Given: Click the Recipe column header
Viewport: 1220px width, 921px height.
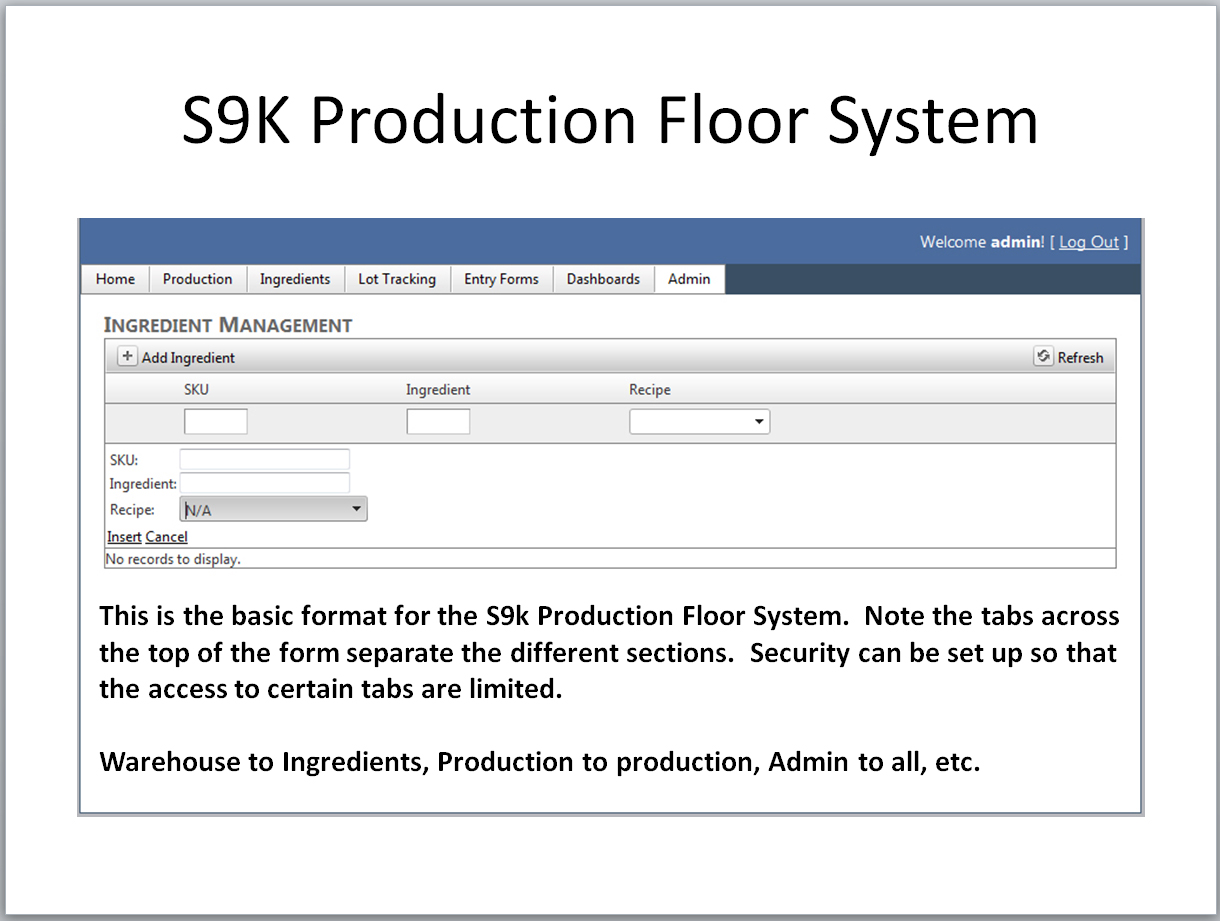Looking at the screenshot, I should pos(650,390).
